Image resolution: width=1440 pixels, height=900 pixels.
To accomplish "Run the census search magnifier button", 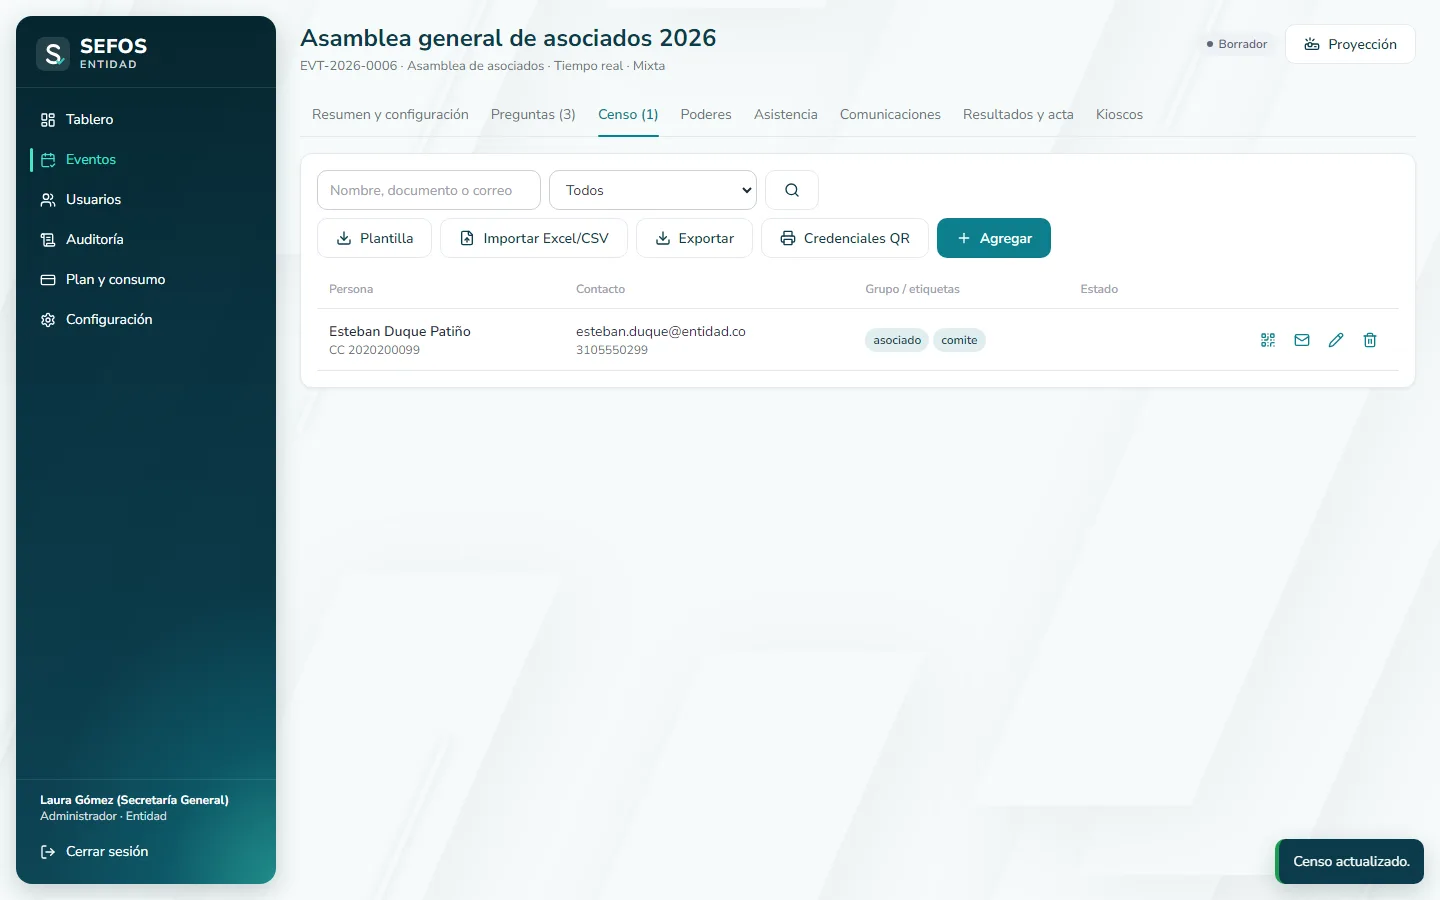I will [x=792, y=190].
